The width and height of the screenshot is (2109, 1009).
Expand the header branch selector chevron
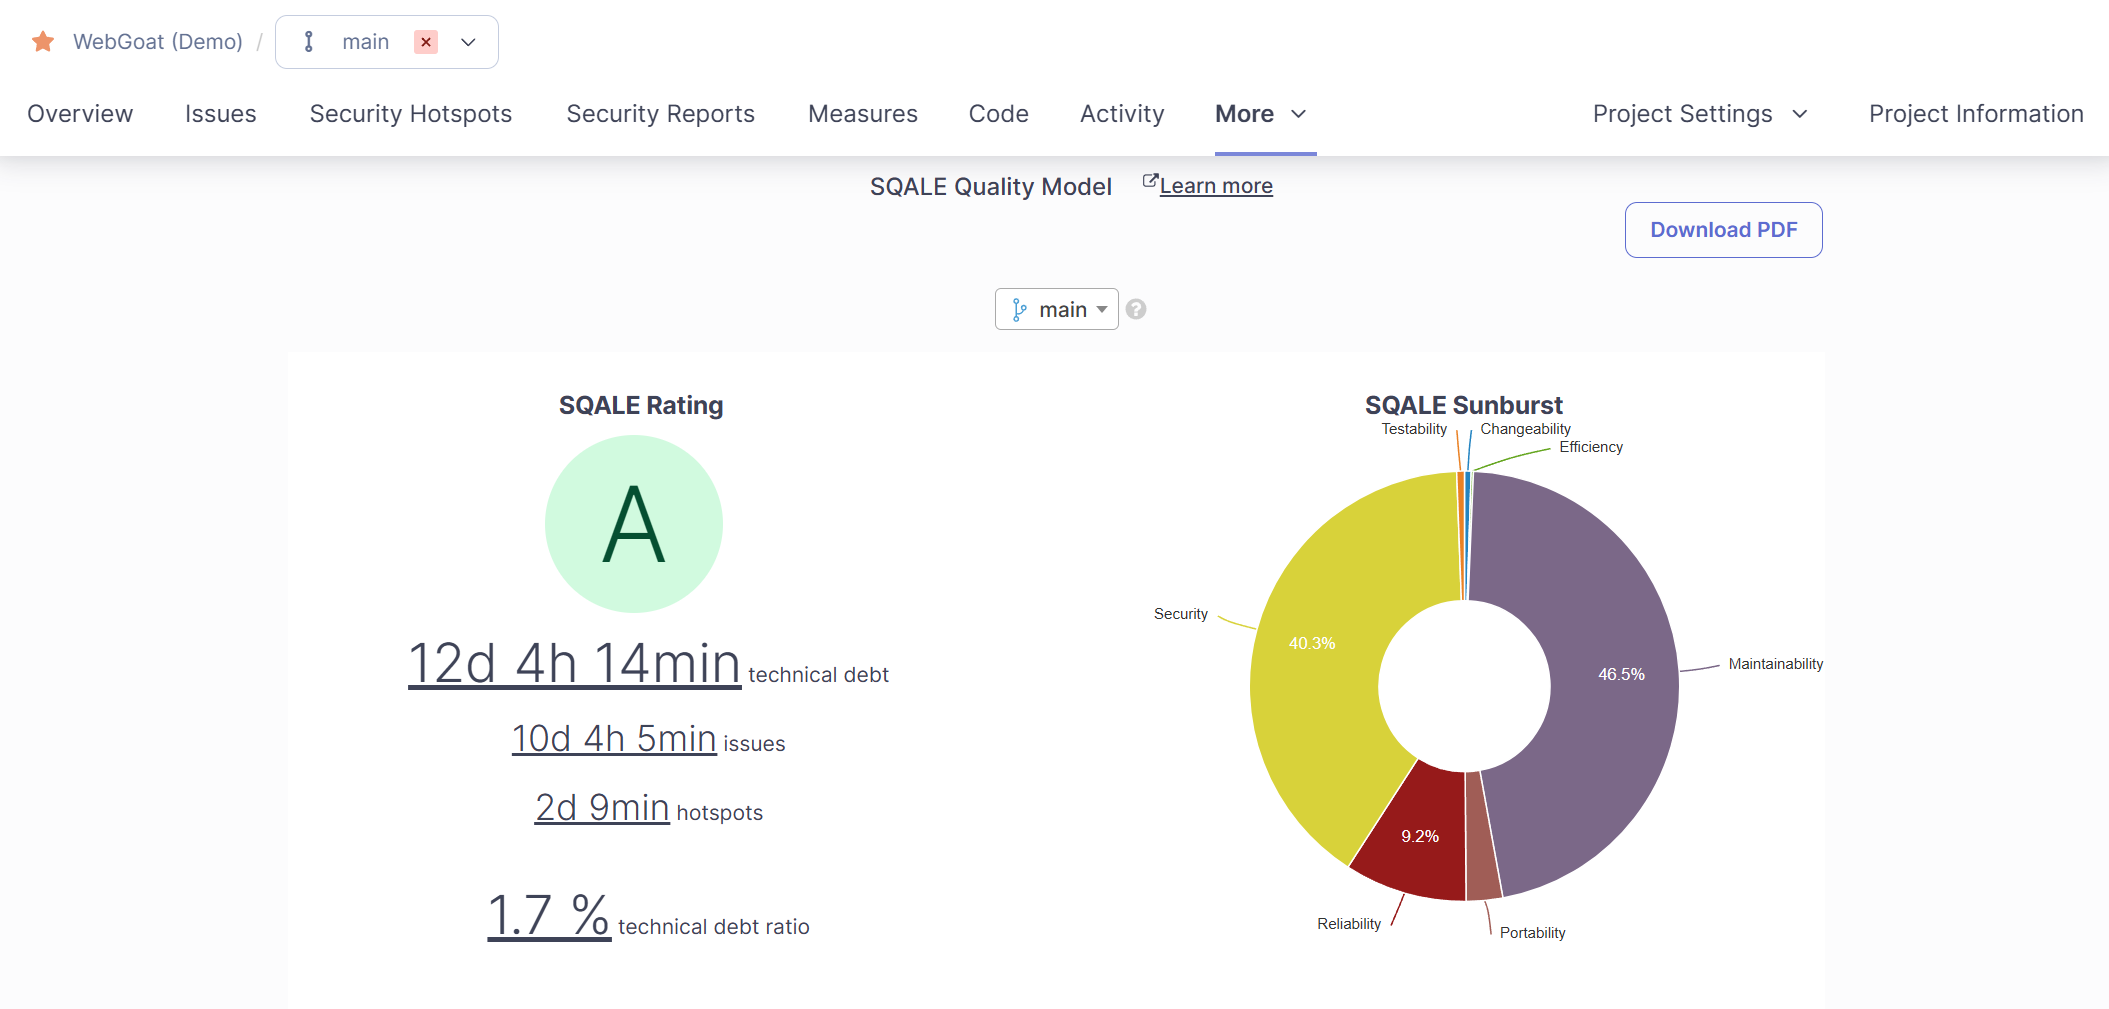(x=468, y=42)
